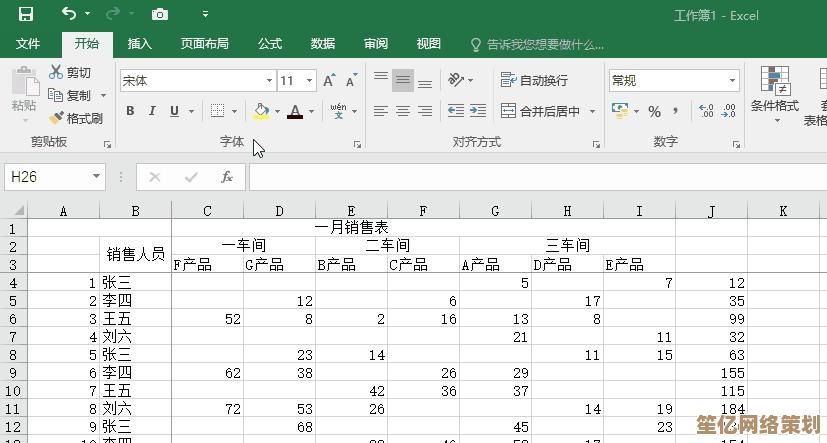Switch to the 插入 ribbon tab
Viewport: 827px width, 443px height.
(140, 44)
